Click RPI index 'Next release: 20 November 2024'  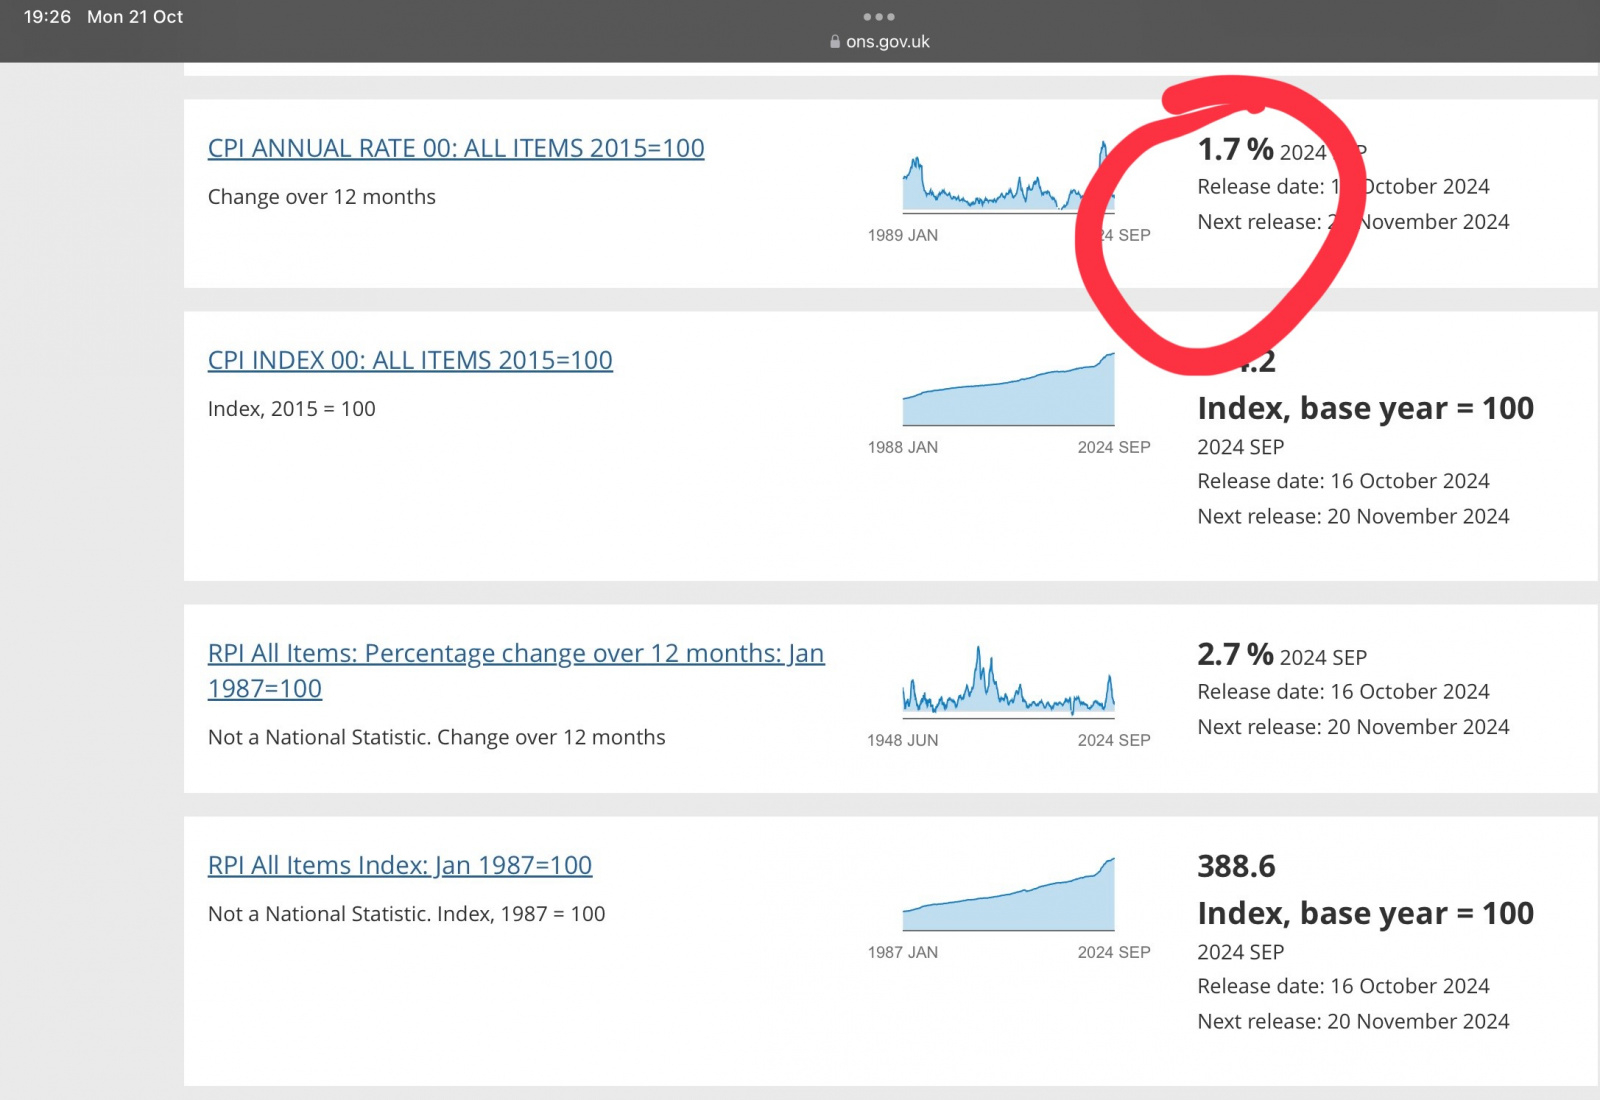(x=1353, y=1021)
